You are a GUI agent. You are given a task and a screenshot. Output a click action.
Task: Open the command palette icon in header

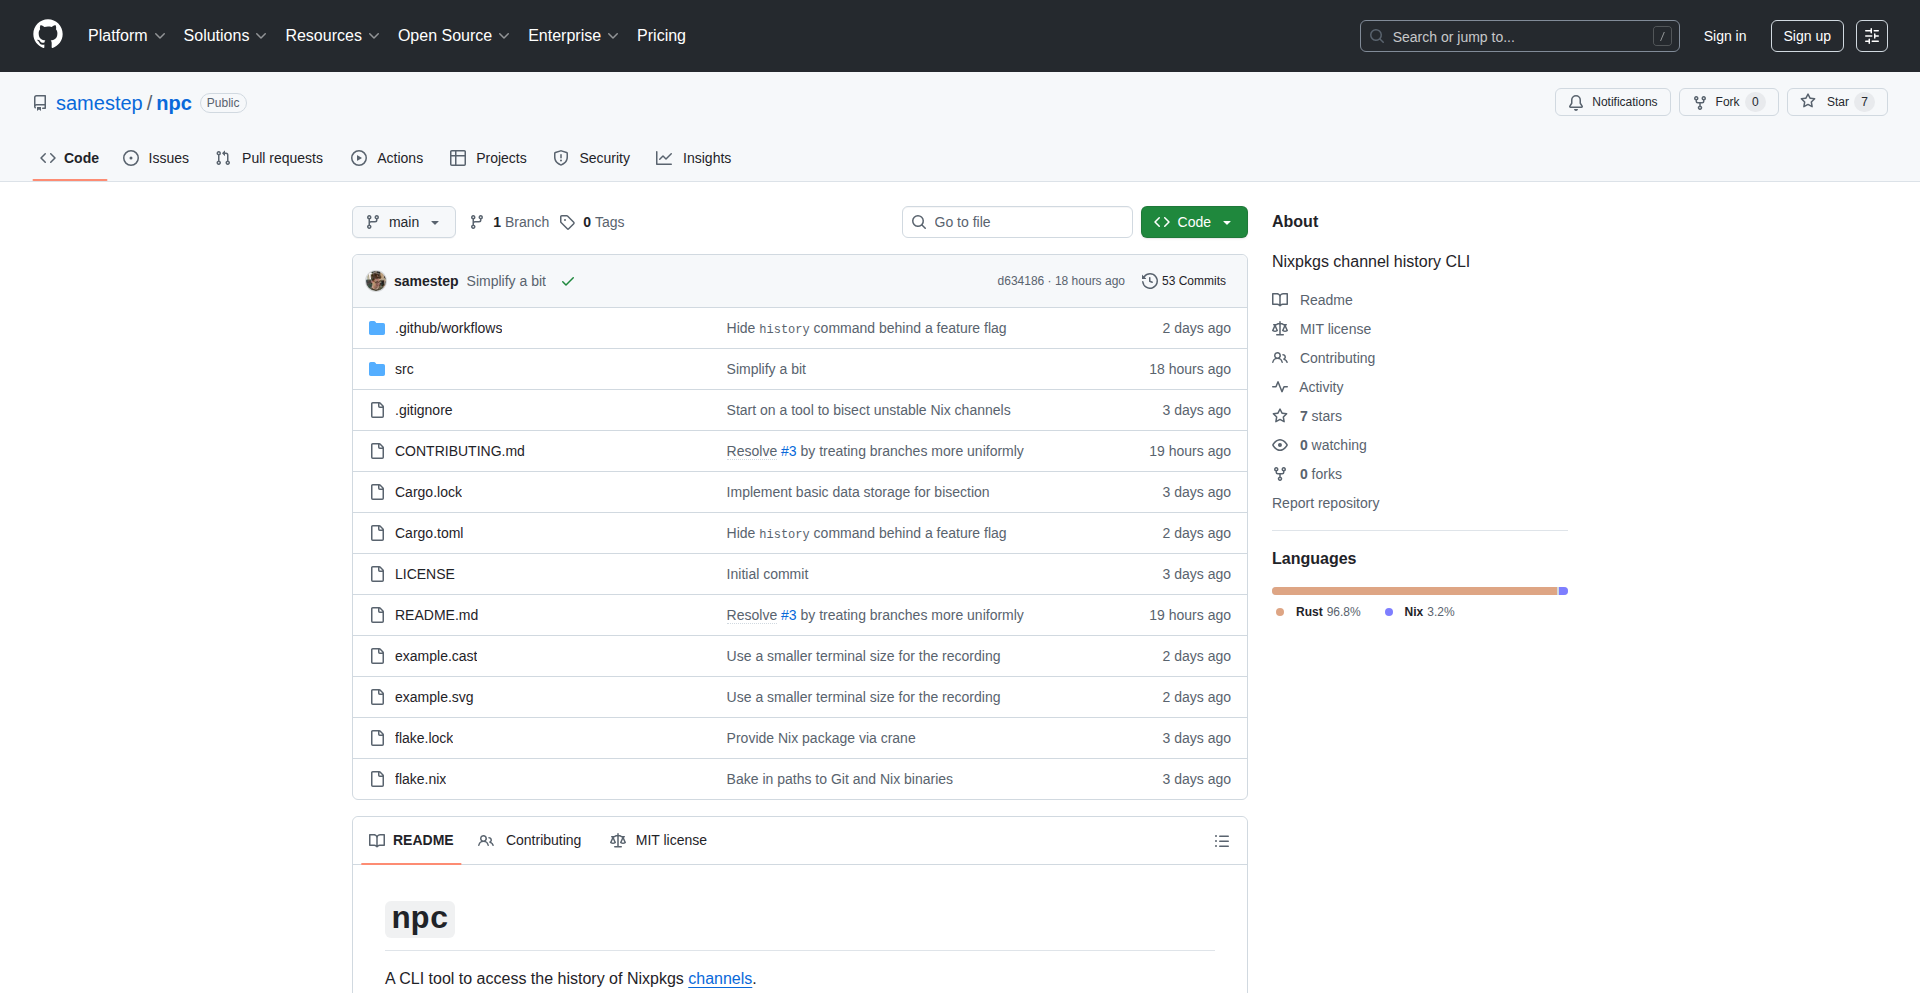click(1871, 36)
